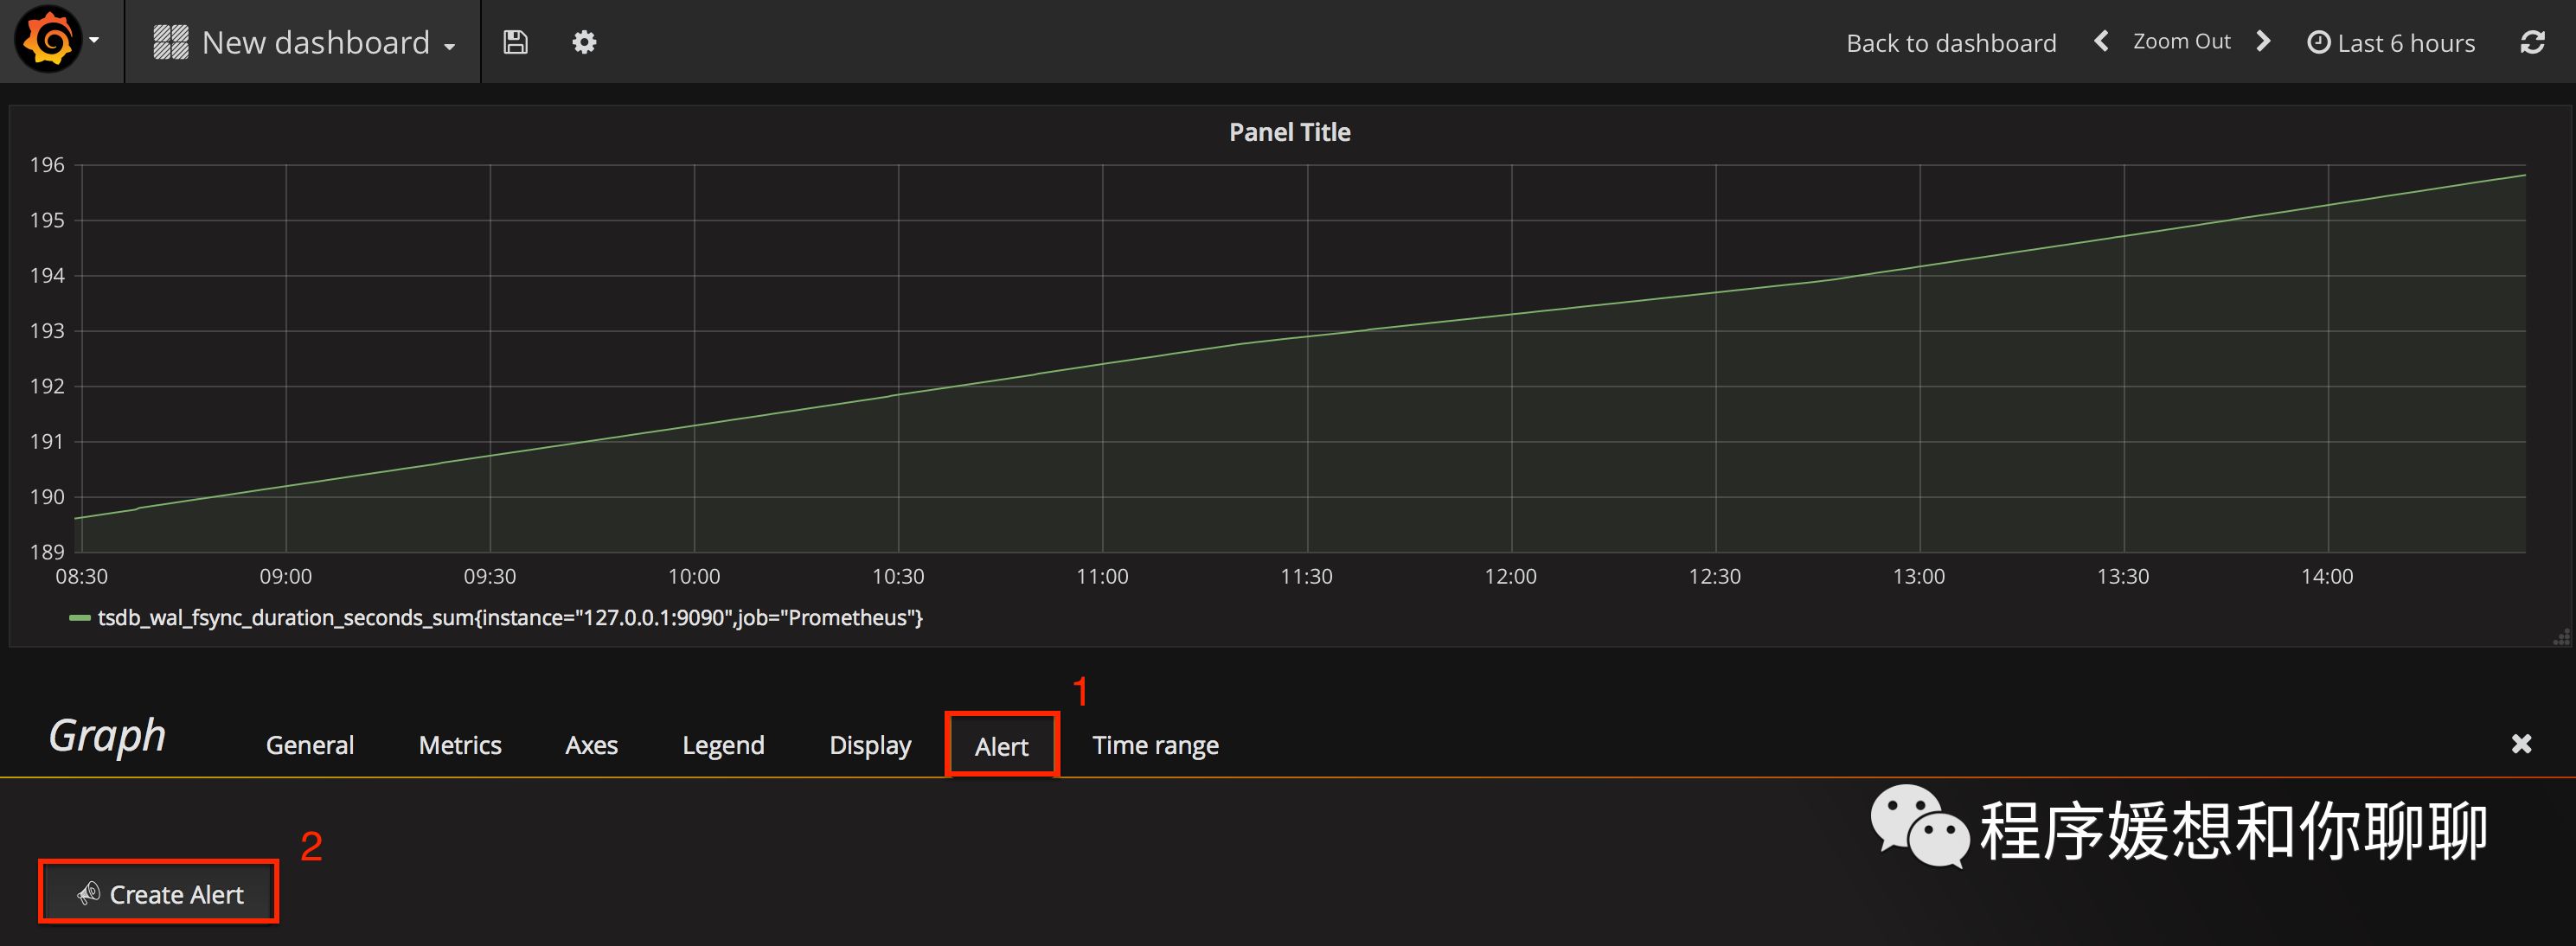Click the Grafana logo icon
The image size is (2576, 946).
tap(48, 40)
